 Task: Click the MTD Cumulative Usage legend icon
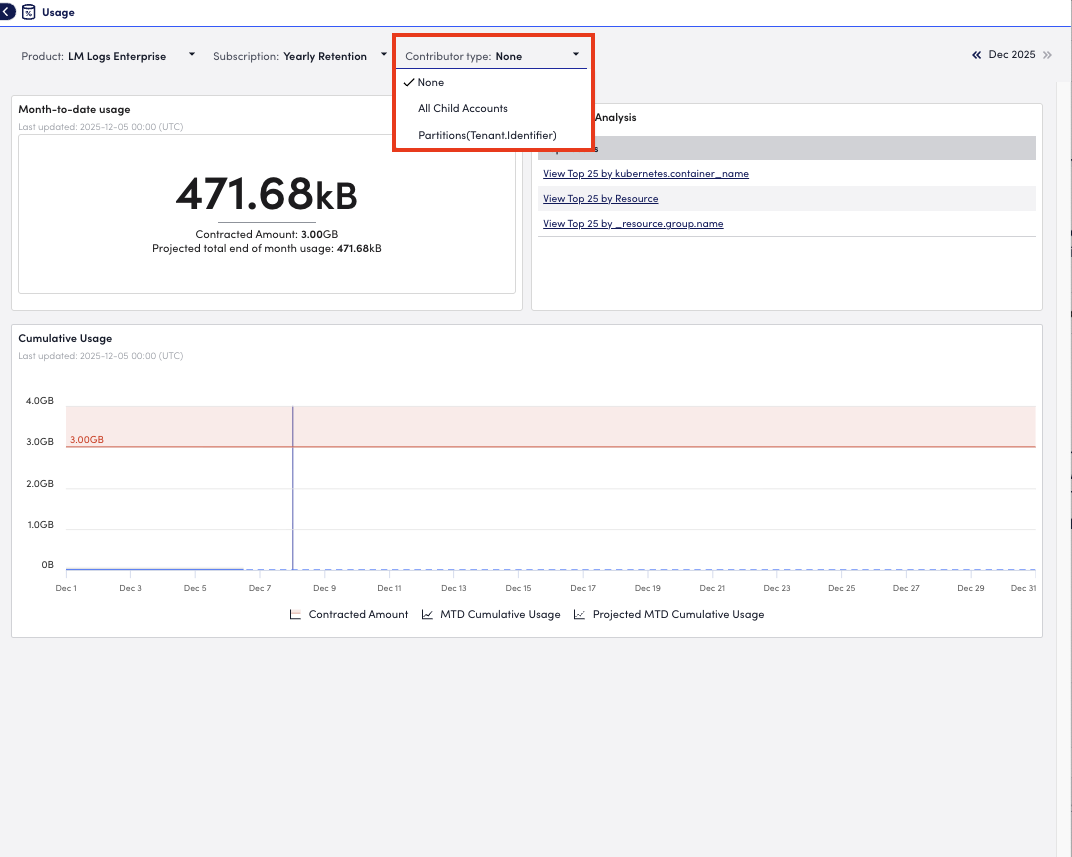[427, 615]
